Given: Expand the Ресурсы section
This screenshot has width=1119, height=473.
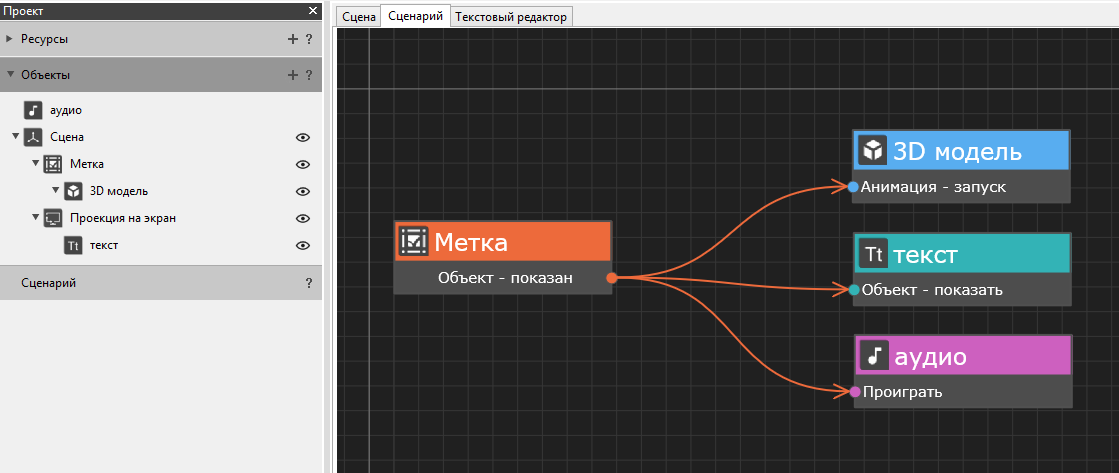Looking at the screenshot, I should [10, 39].
